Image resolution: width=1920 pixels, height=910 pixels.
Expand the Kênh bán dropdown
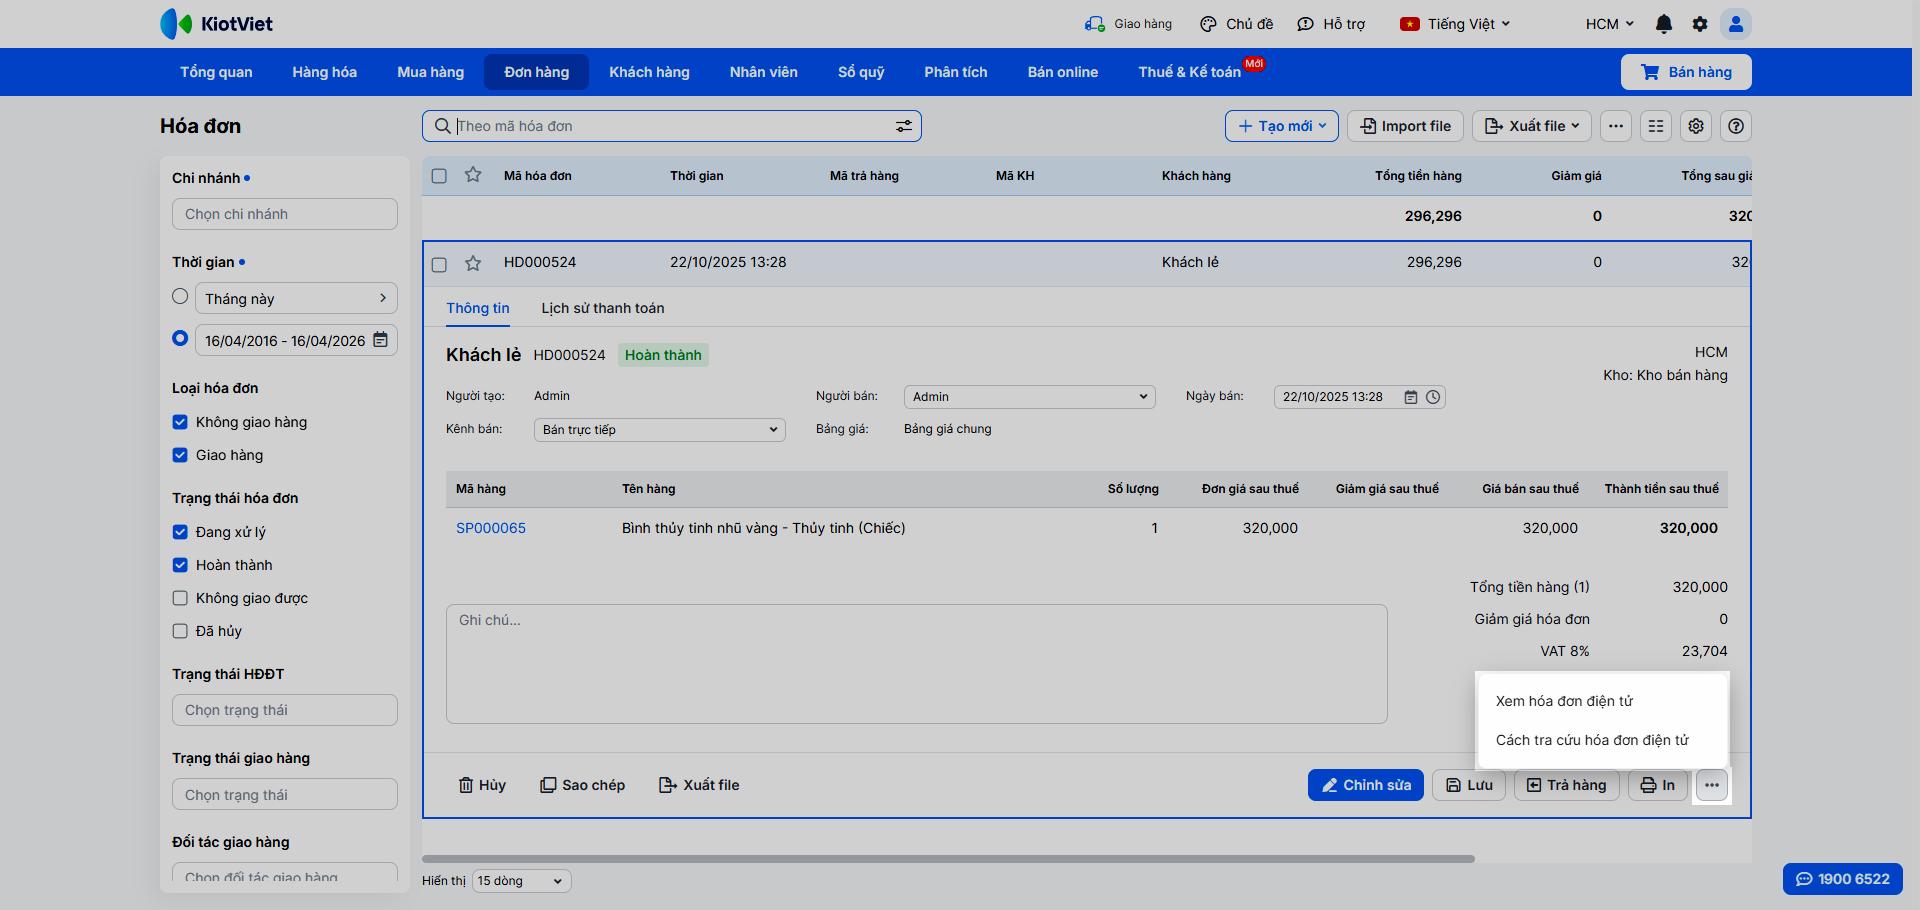(x=660, y=430)
